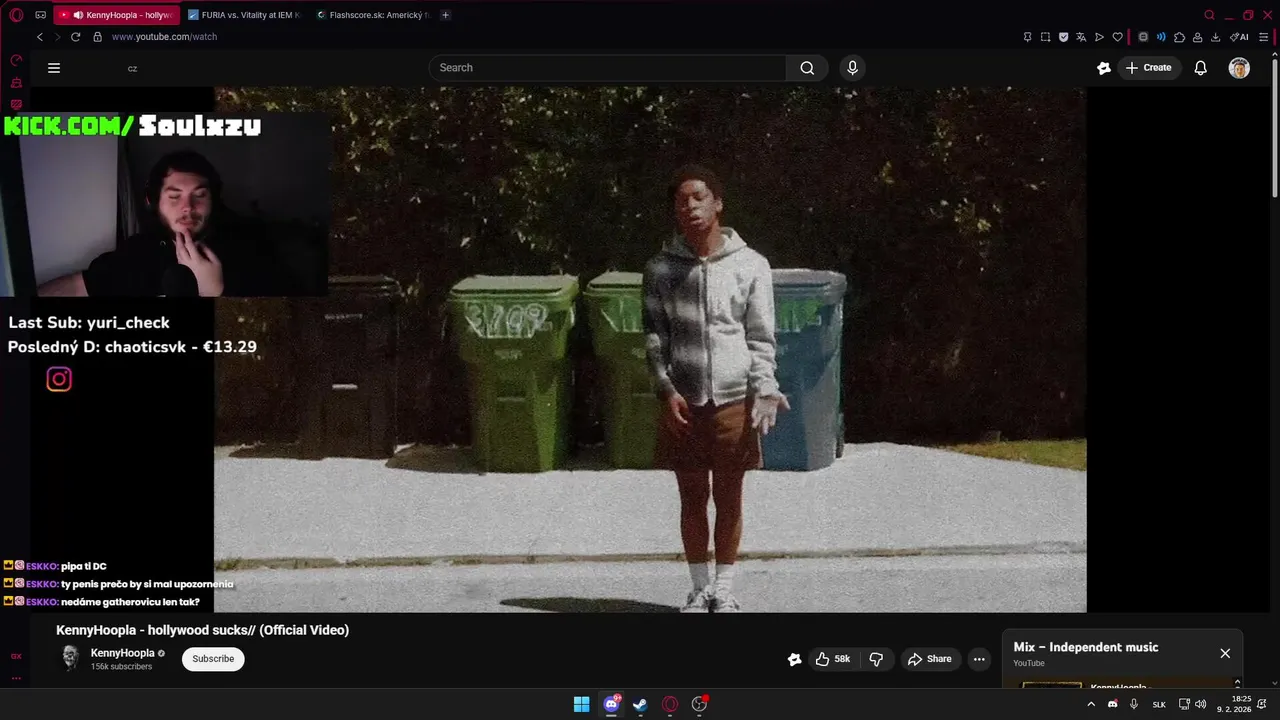
Task: Start voice search with microphone
Action: 852,68
